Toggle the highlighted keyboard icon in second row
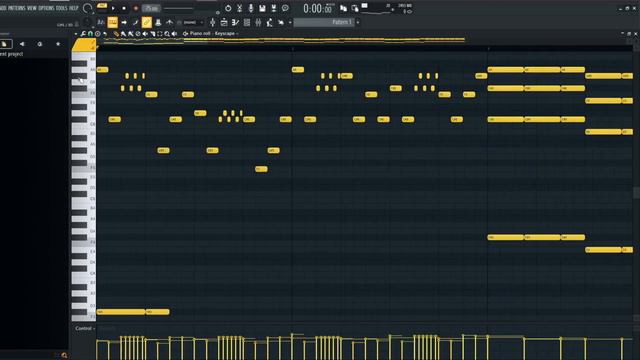640x360 pixels. click(113, 22)
